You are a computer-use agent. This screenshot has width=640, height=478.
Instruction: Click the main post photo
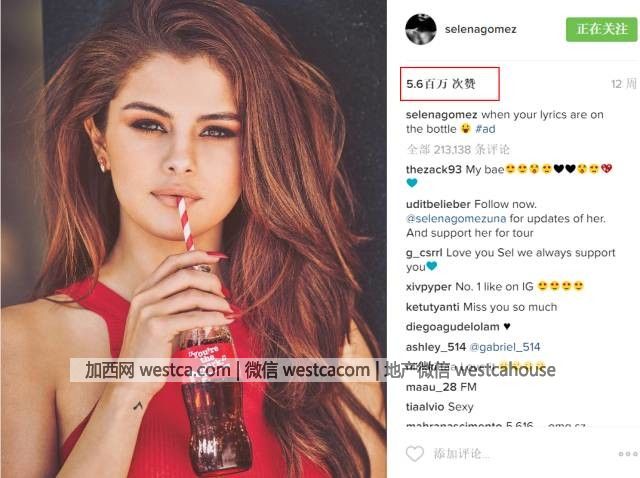pos(193,239)
